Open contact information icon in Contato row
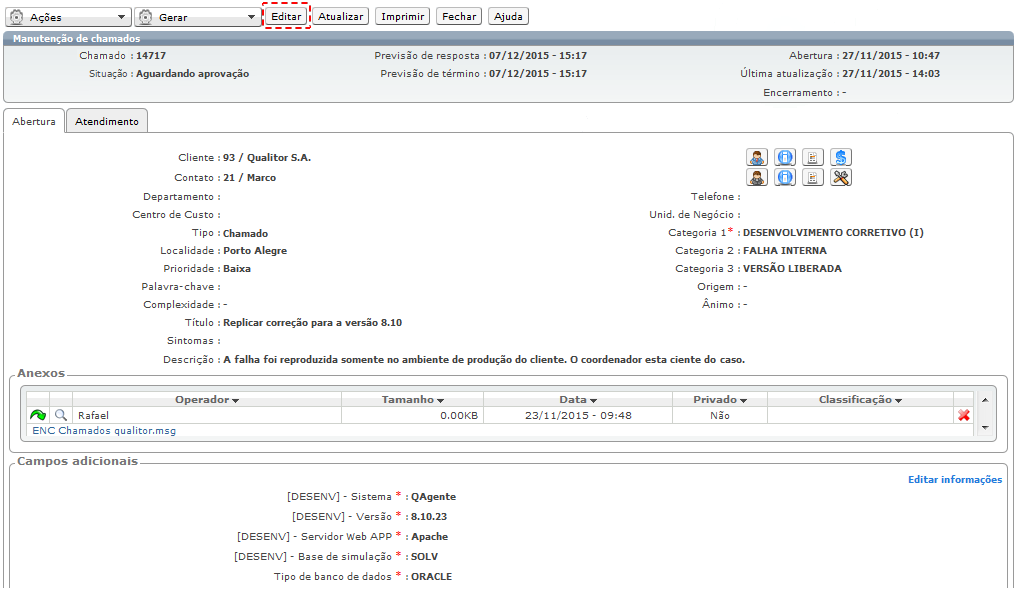The image size is (1017, 592). [785, 177]
